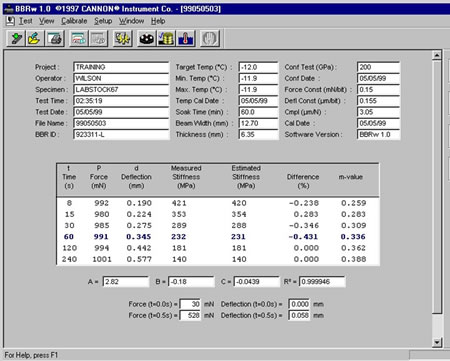450x361 pixels.
Task: Click the stacked gold weights verification icon
Action: click(166, 39)
